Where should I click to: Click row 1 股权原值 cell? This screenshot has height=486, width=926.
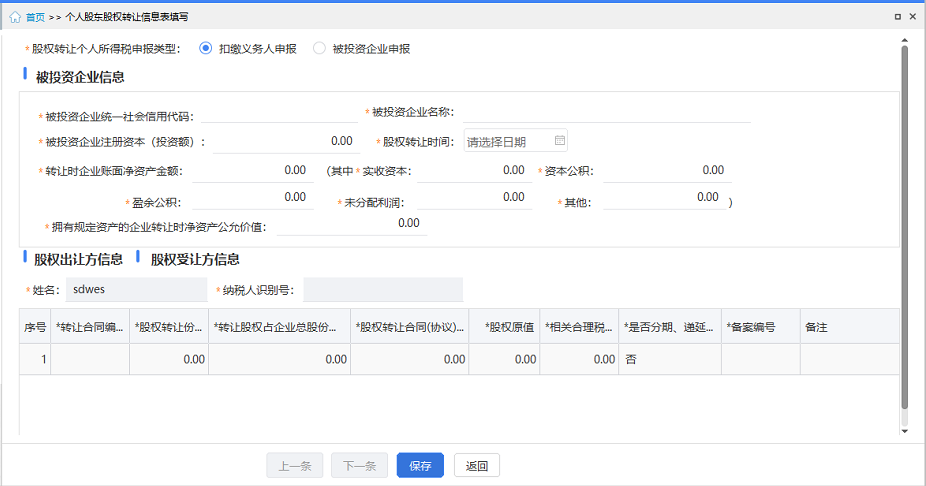[504, 359]
